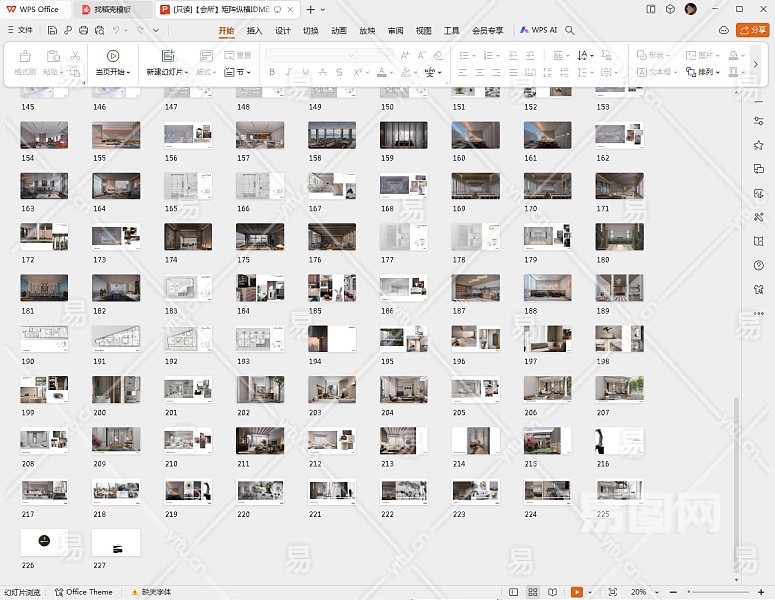Open the 文件 menu
This screenshot has width=775, height=600.
pyautogui.click(x=20, y=31)
